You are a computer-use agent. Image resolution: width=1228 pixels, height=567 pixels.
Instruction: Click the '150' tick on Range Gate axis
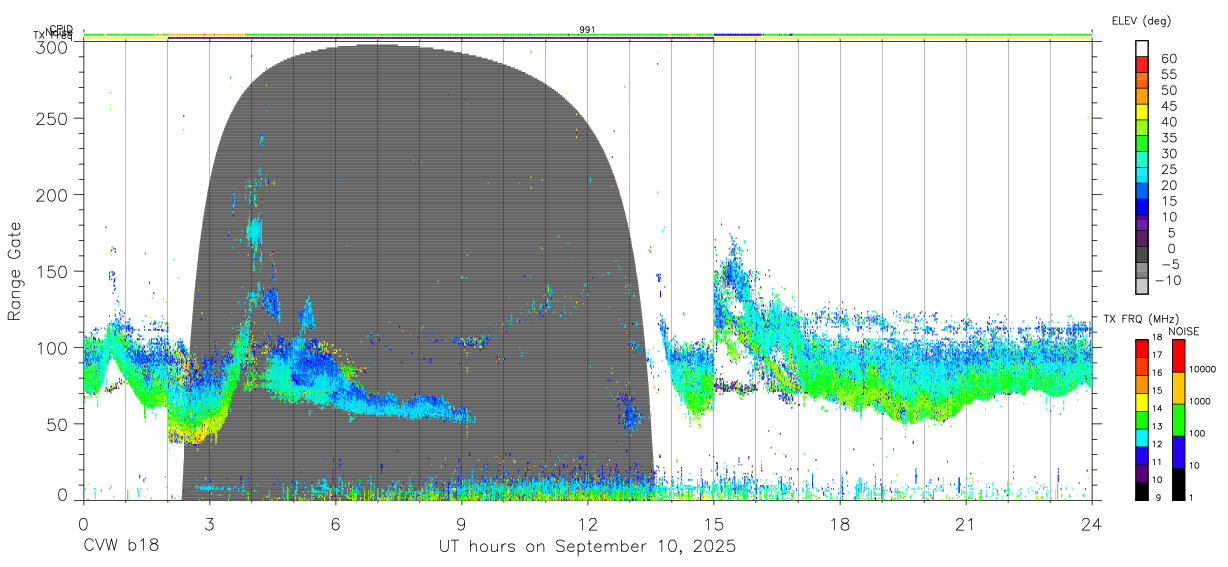[x=54, y=271]
